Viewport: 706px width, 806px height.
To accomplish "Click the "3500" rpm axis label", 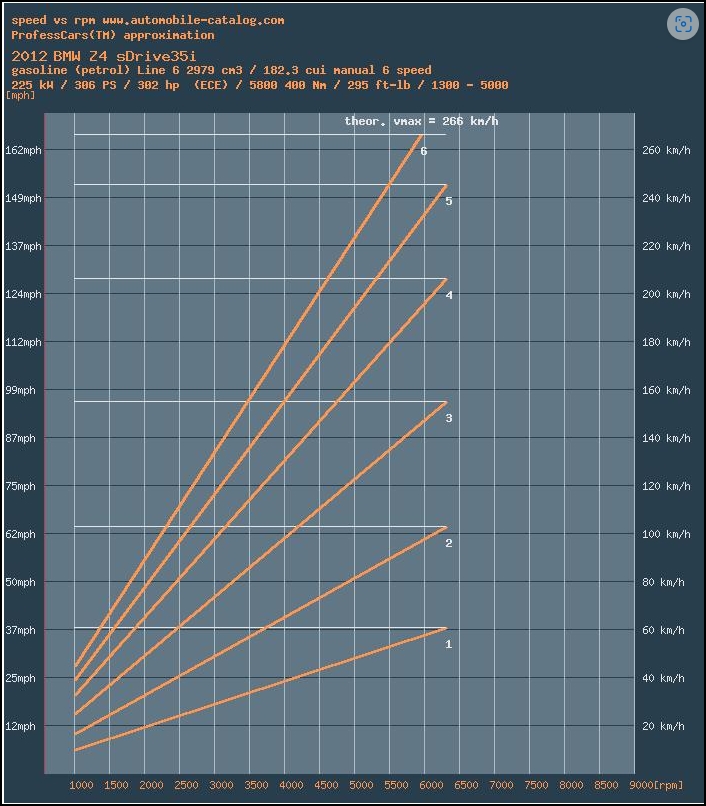I will [256, 785].
